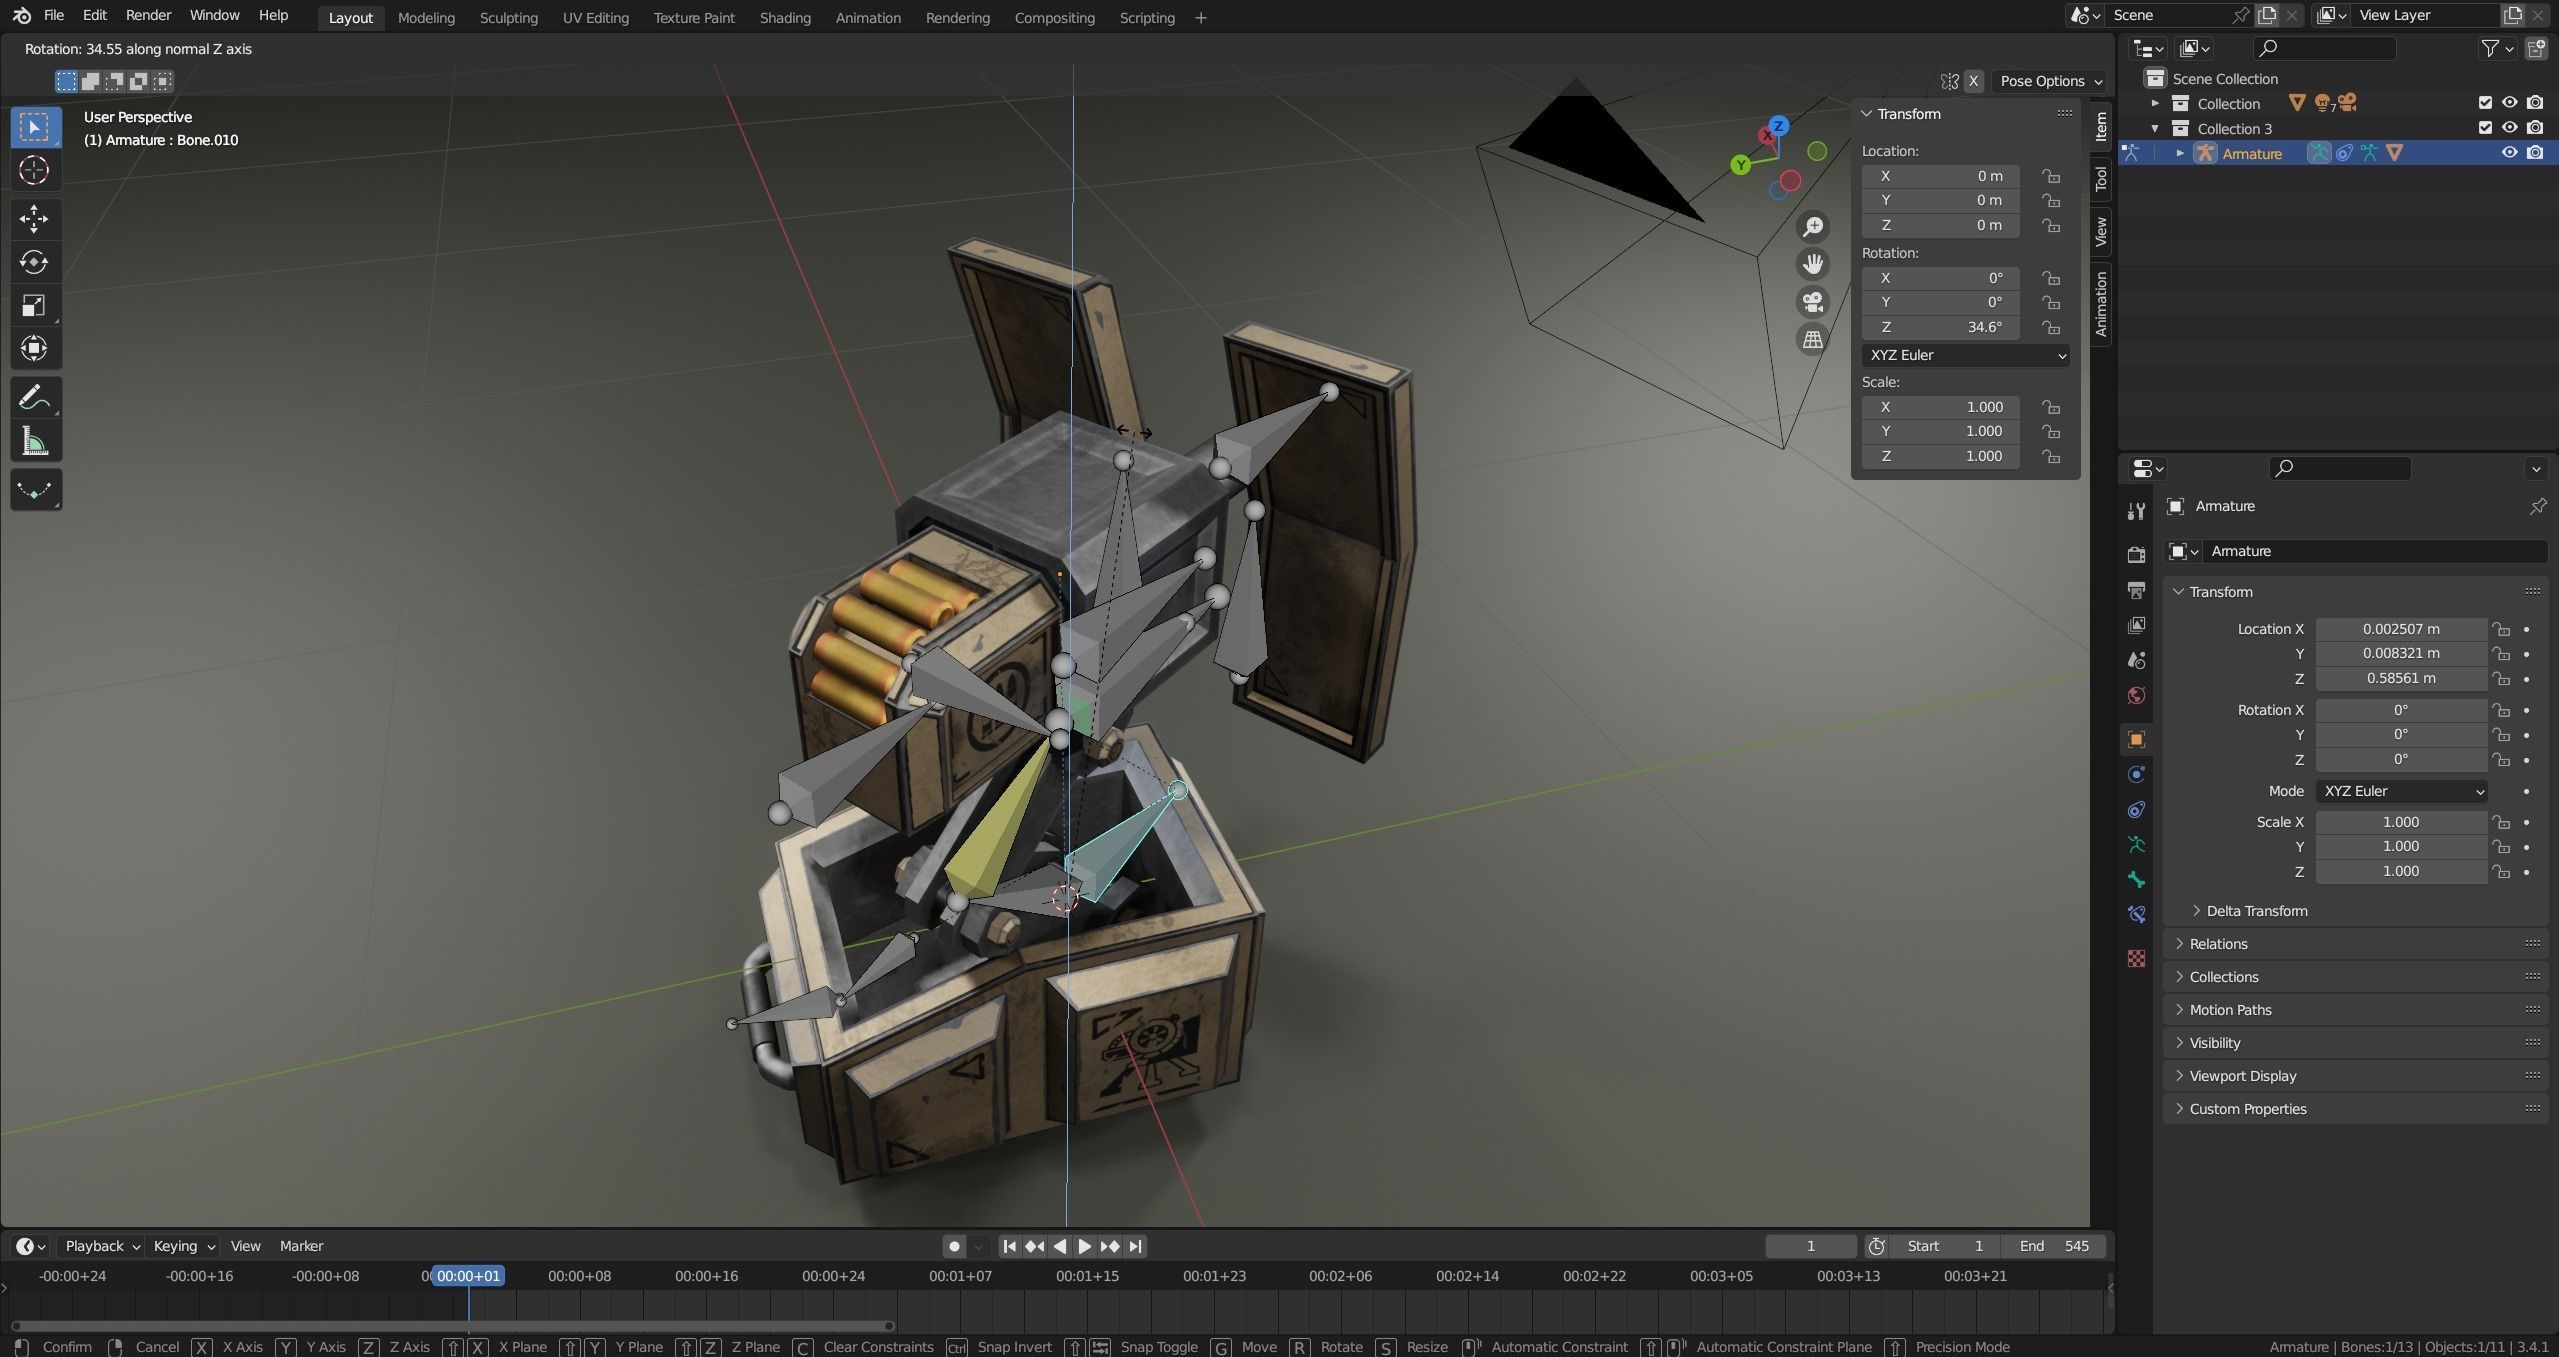This screenshot has width=2559, height=1357.
Task: Select the Breakdowner pose tool
Action: pos(35,490)
